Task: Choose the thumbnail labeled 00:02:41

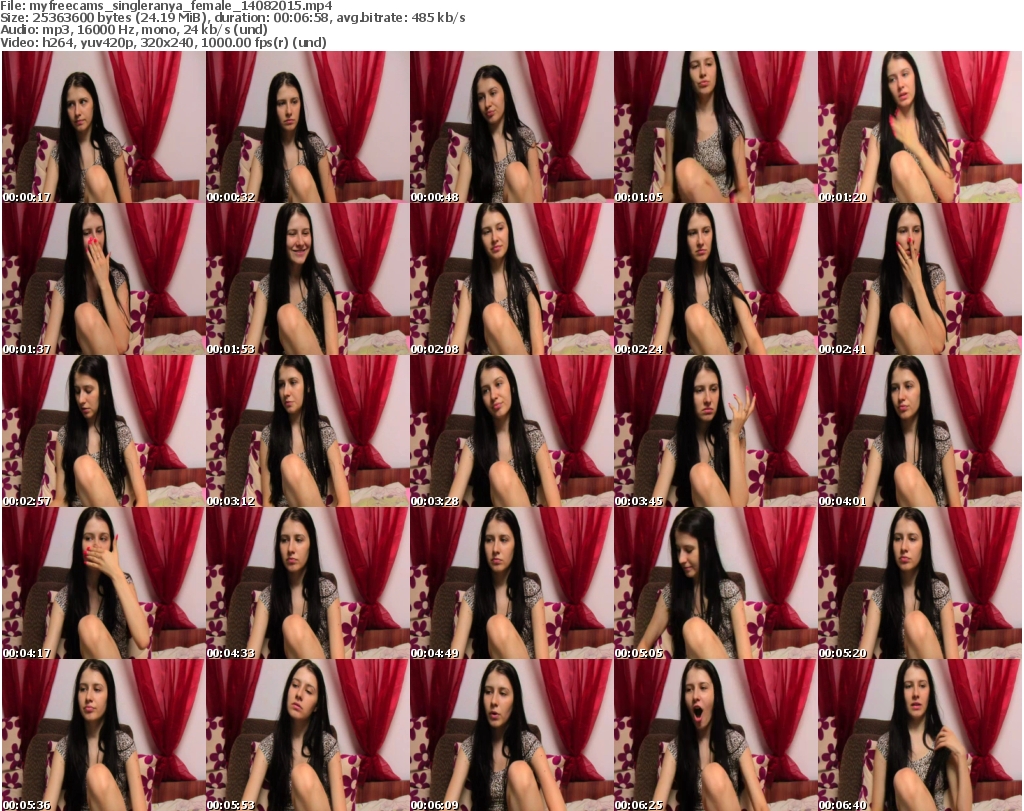Action: coord(919,279)
